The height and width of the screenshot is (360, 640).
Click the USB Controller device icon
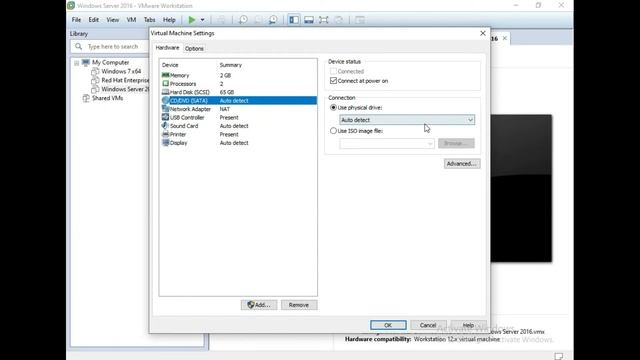[165, 117]
